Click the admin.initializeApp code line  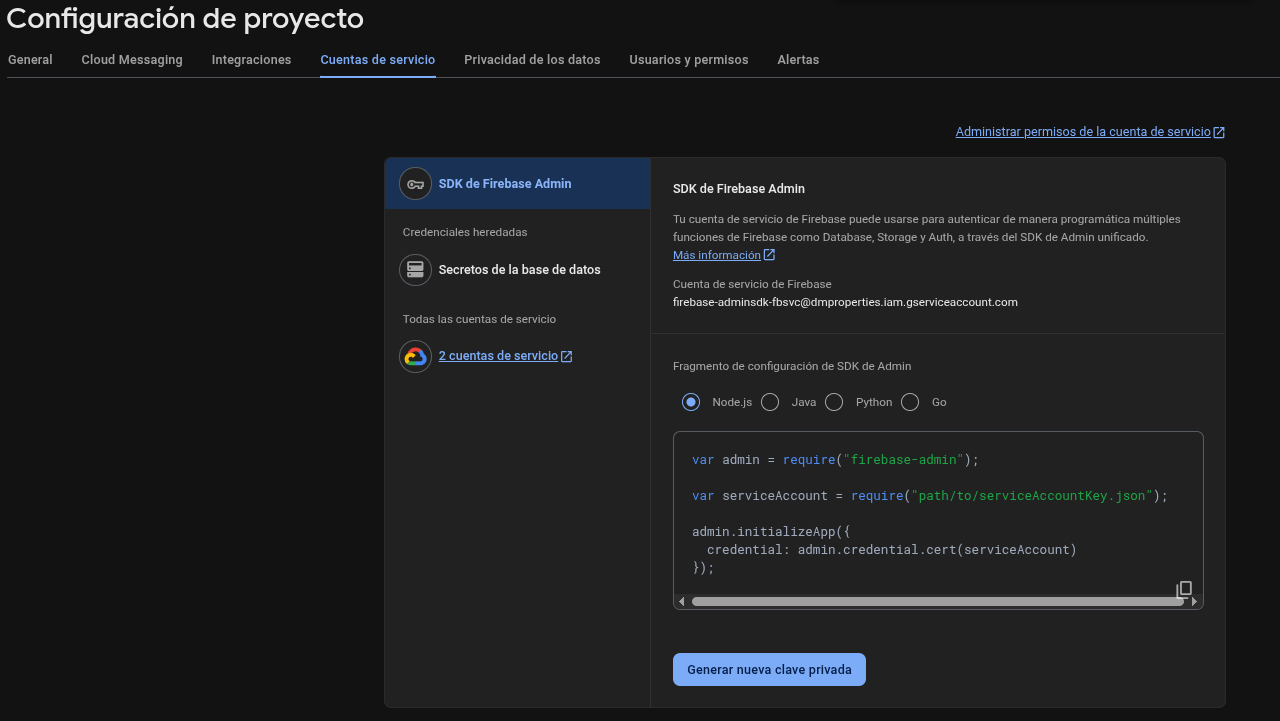click(771, 532)
